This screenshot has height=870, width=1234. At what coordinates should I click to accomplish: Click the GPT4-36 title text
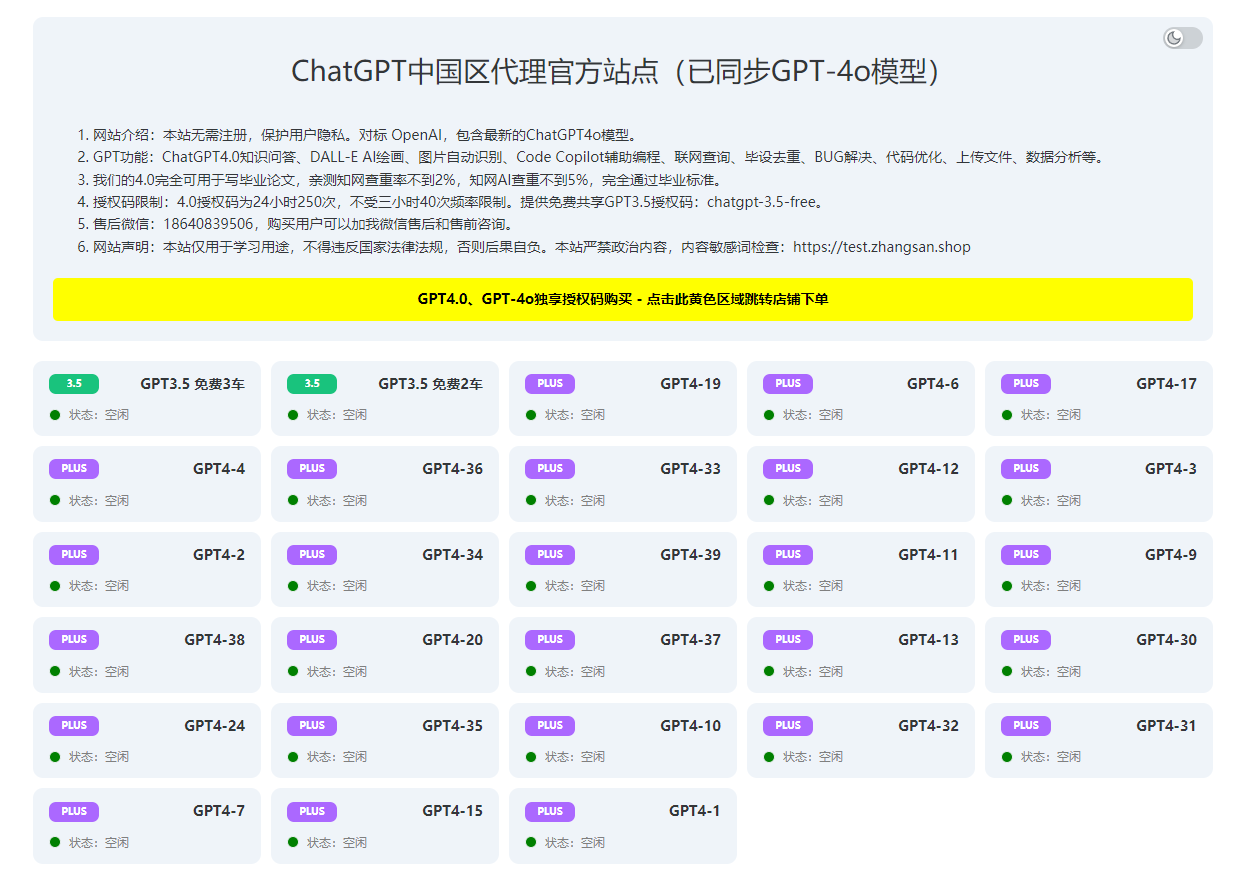(452, 468)
